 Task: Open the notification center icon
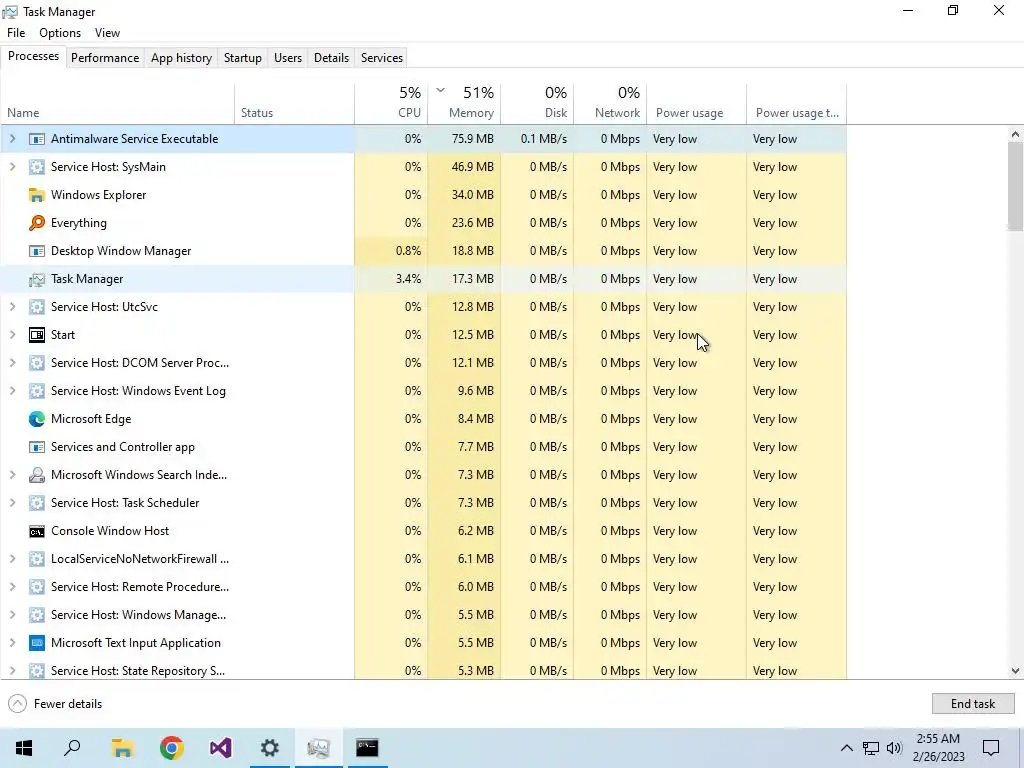point(991,748)
